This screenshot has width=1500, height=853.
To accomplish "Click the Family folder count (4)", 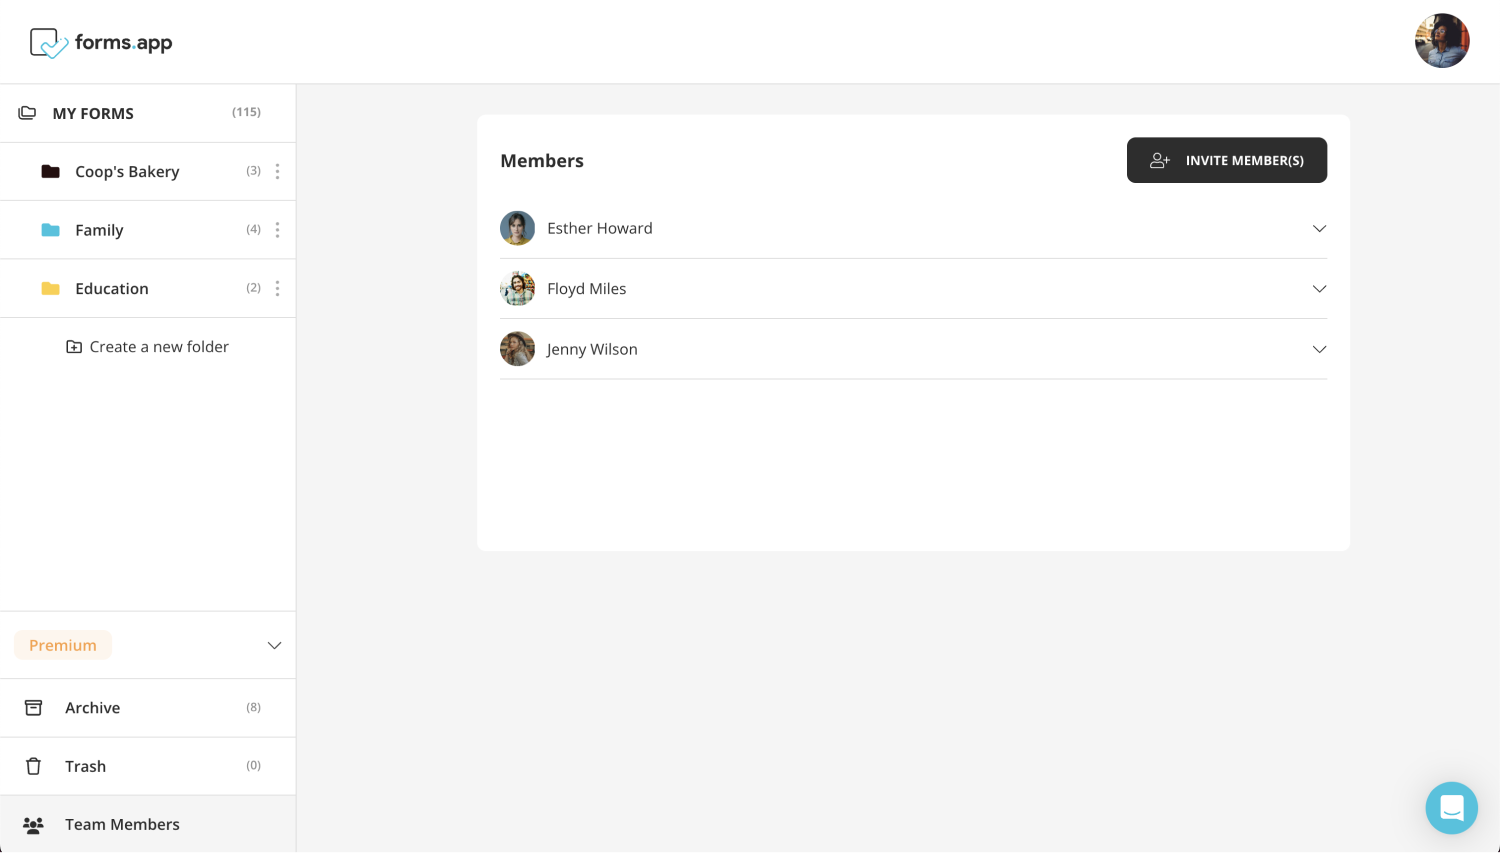I will pyautogui.click(x=254, y=229).
